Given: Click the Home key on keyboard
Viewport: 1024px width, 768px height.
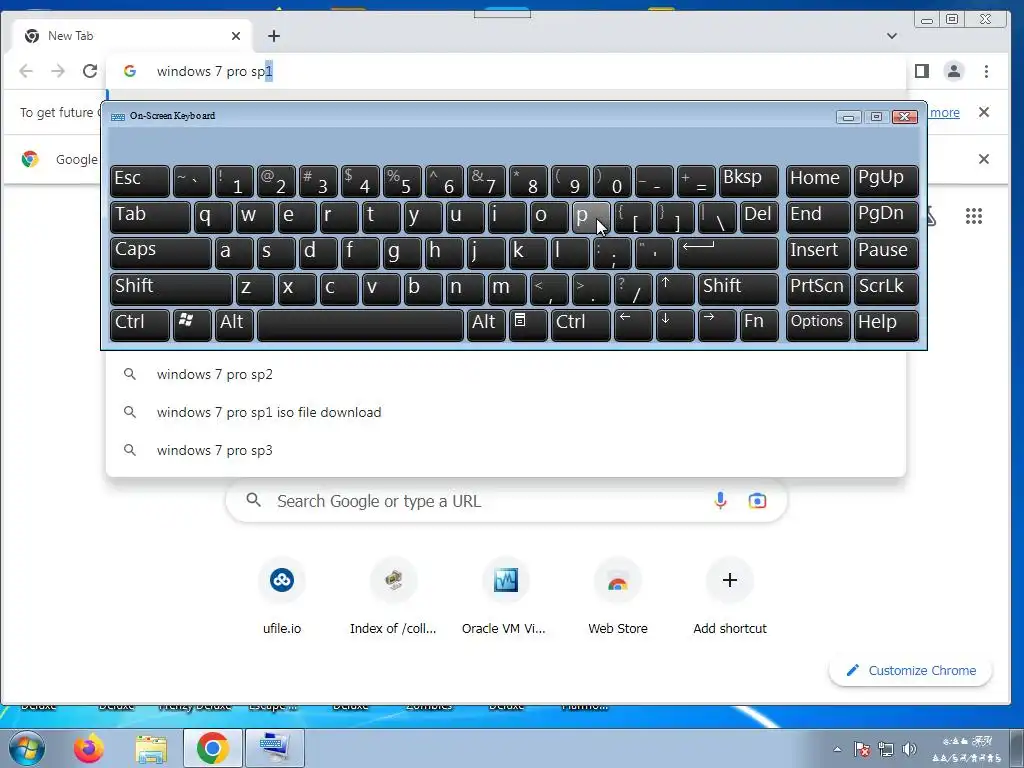Looking at the screenshot, I should pyautogui.click(x=818, y=181).
